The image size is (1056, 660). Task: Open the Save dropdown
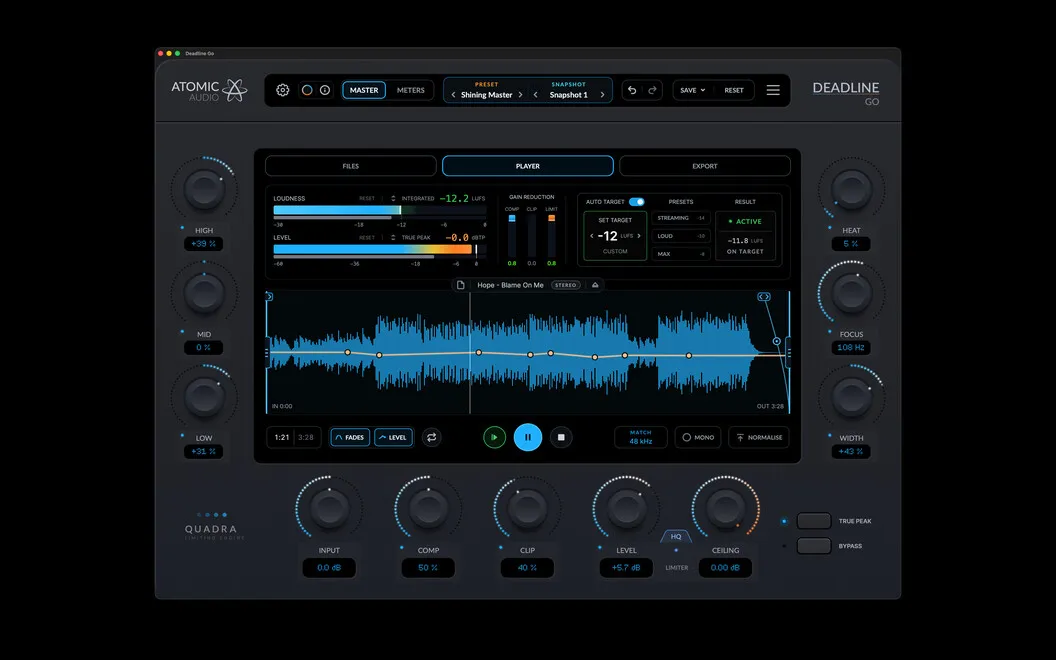click(x=692, y=90)
